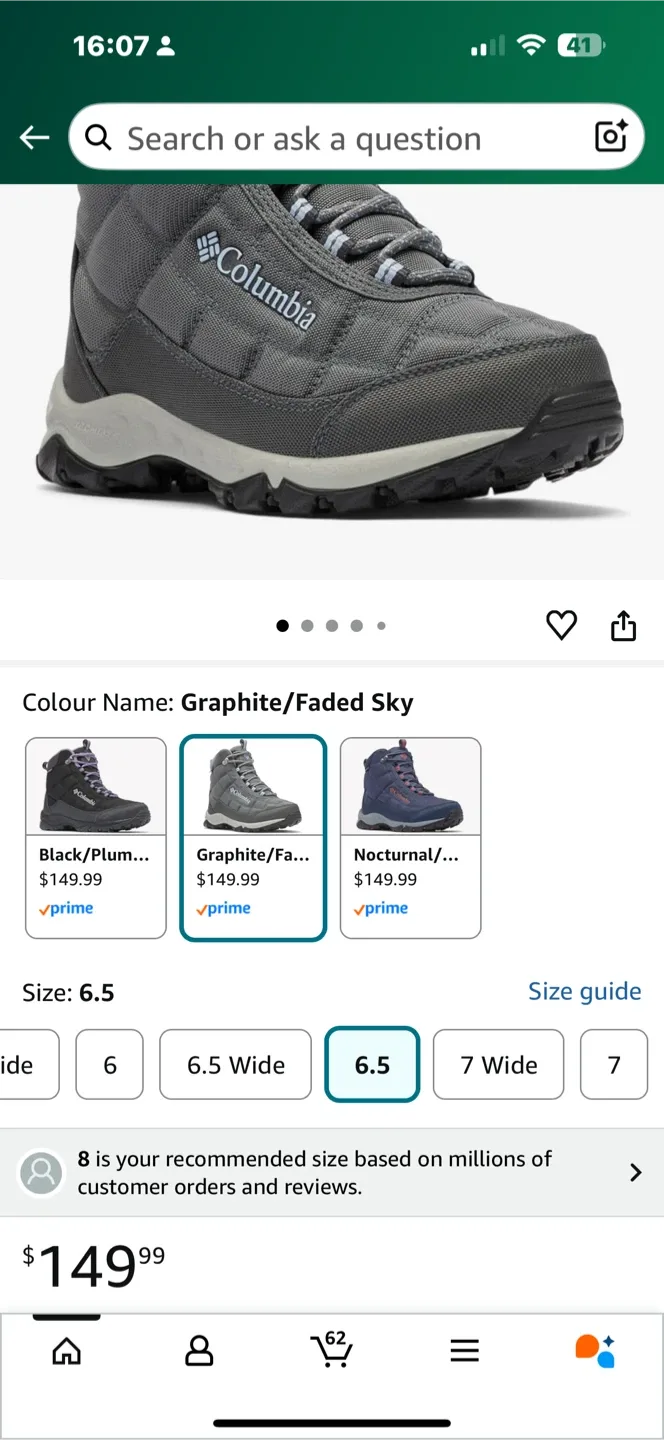Screen dimensions: 664x1440
Task: Select size 7 Wide option
Action: pyautogui.click(x=498, y=1065)
